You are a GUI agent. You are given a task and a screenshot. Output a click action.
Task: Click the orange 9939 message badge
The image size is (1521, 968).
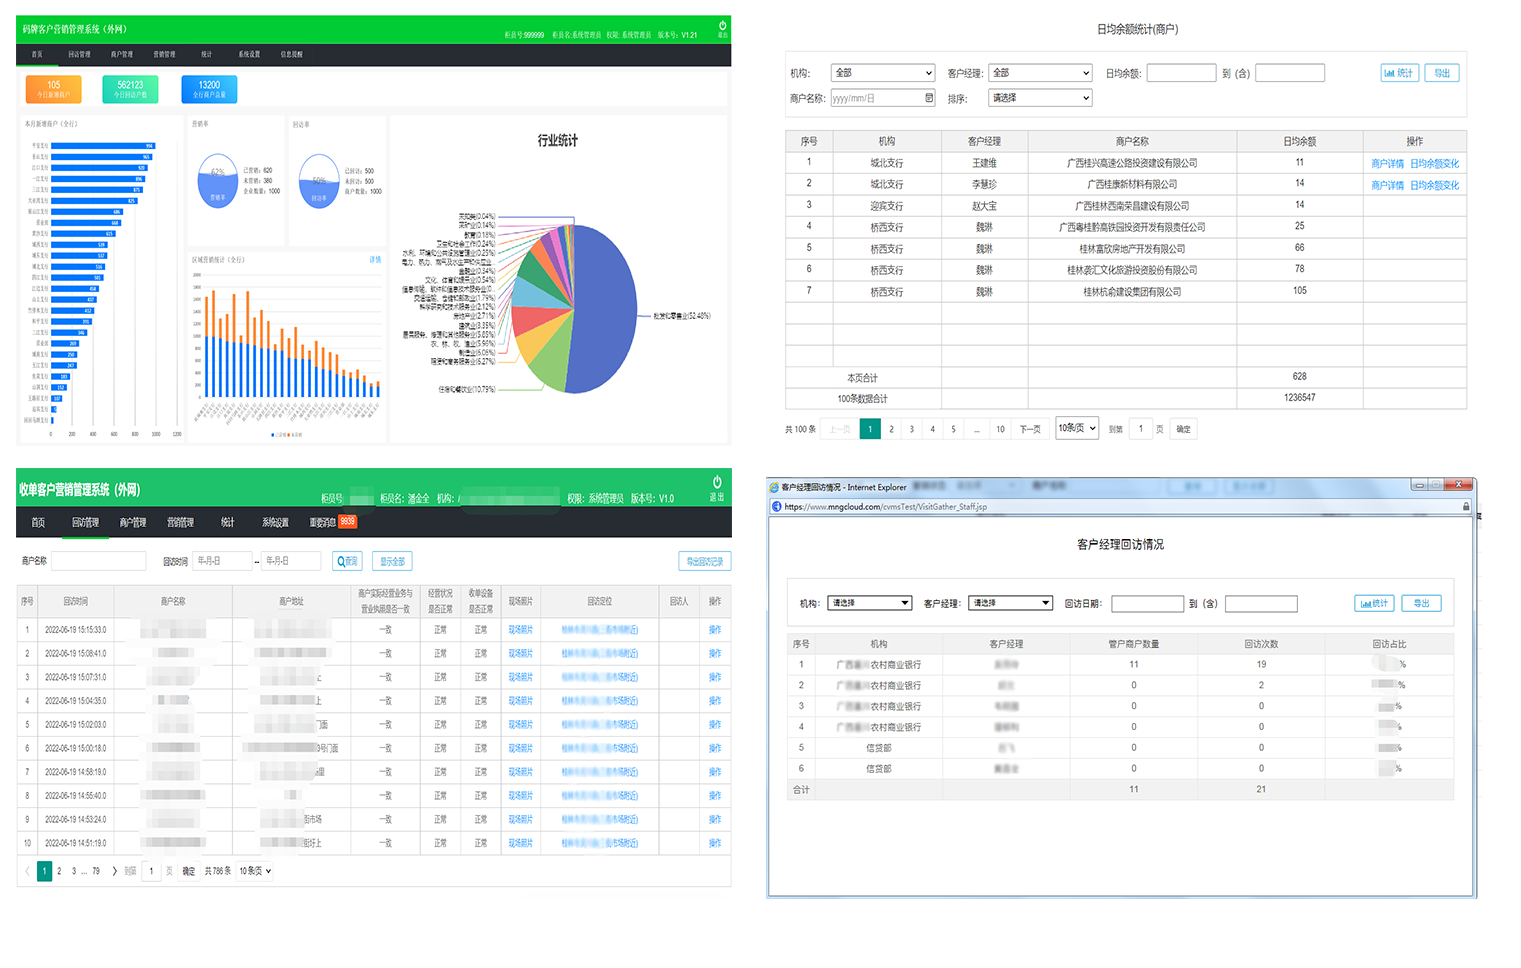tap(347, 521)
